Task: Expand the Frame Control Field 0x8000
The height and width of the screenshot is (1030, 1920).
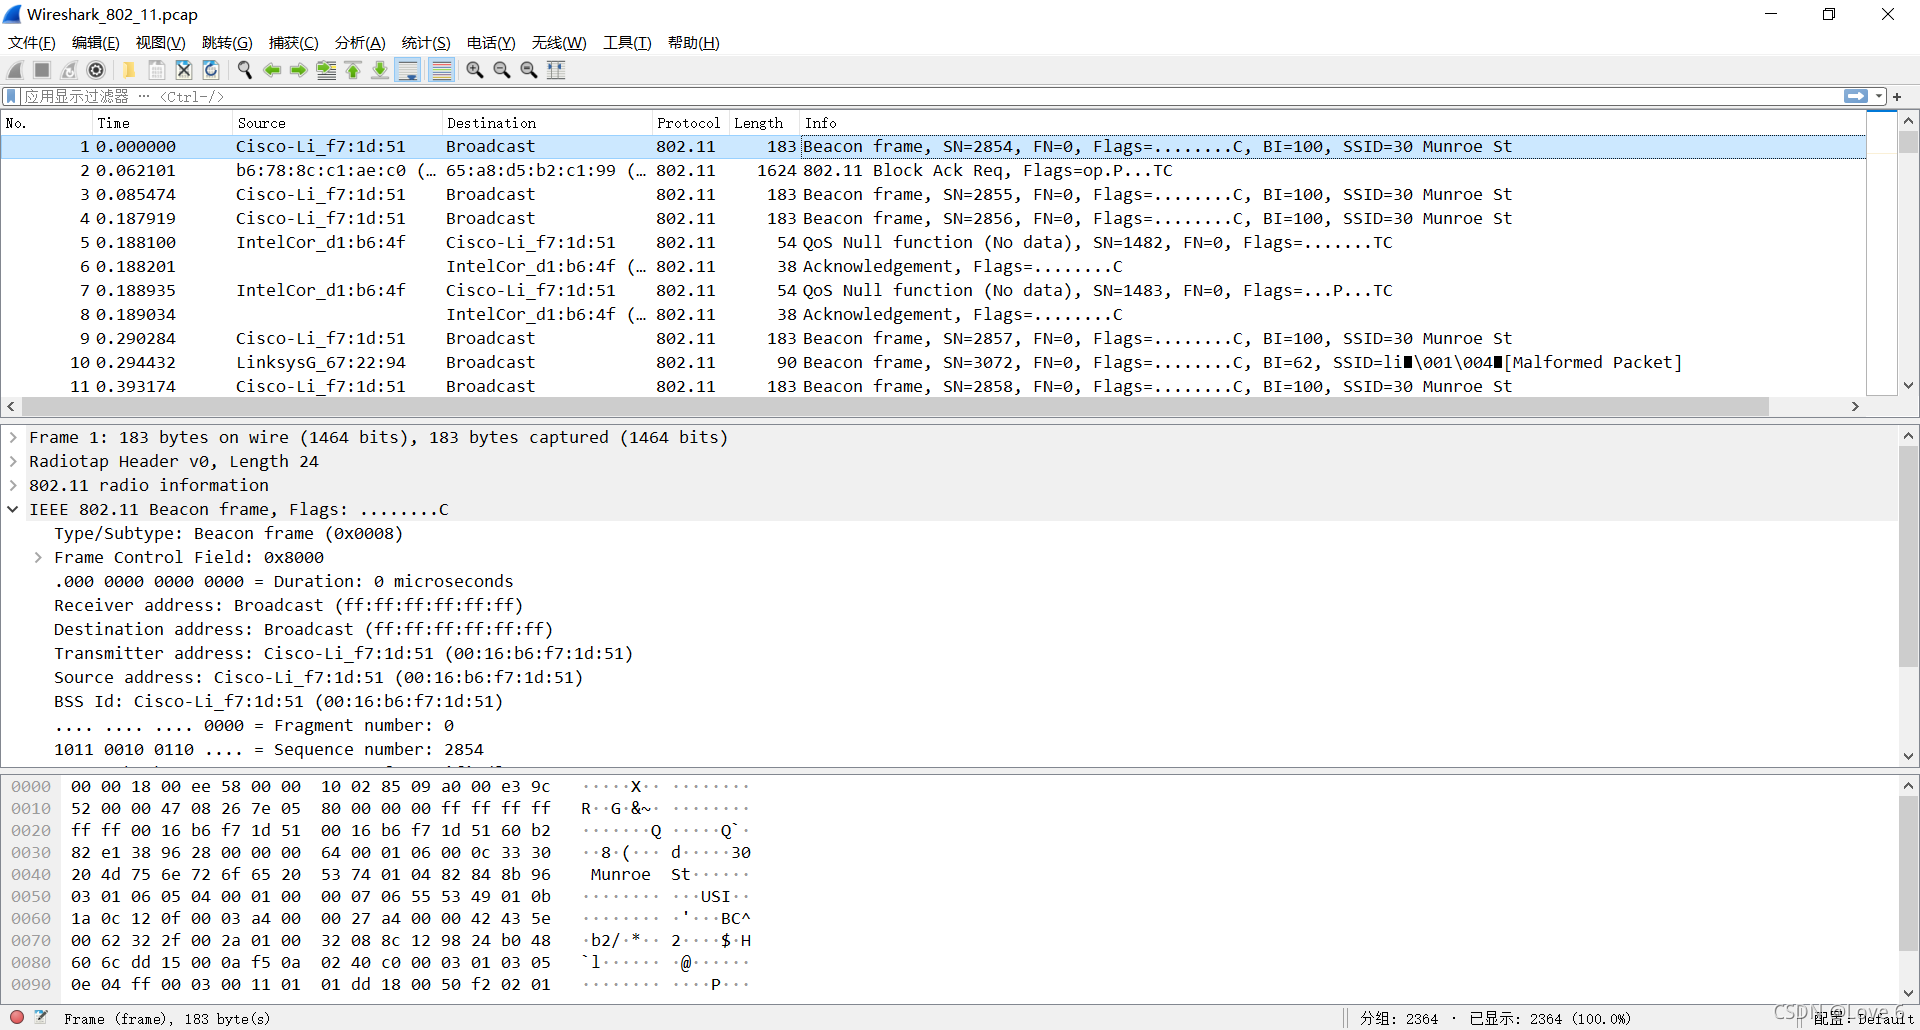Action: 38,557
